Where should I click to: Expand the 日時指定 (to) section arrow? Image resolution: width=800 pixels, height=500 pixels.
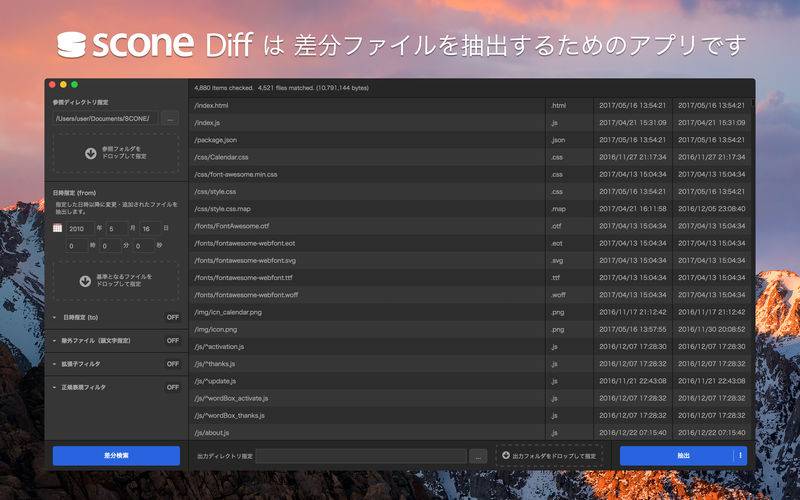(55, 317)
